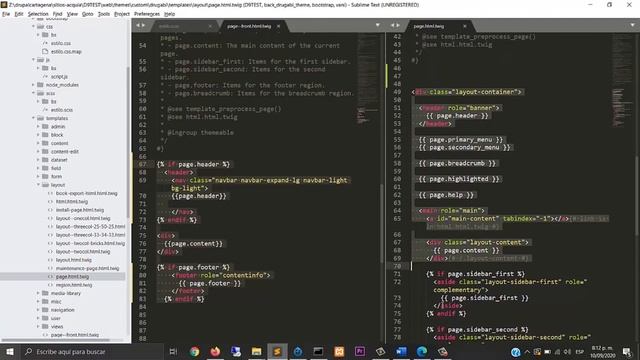Click the sidebar horizontal scrollbar

point(55,340)
